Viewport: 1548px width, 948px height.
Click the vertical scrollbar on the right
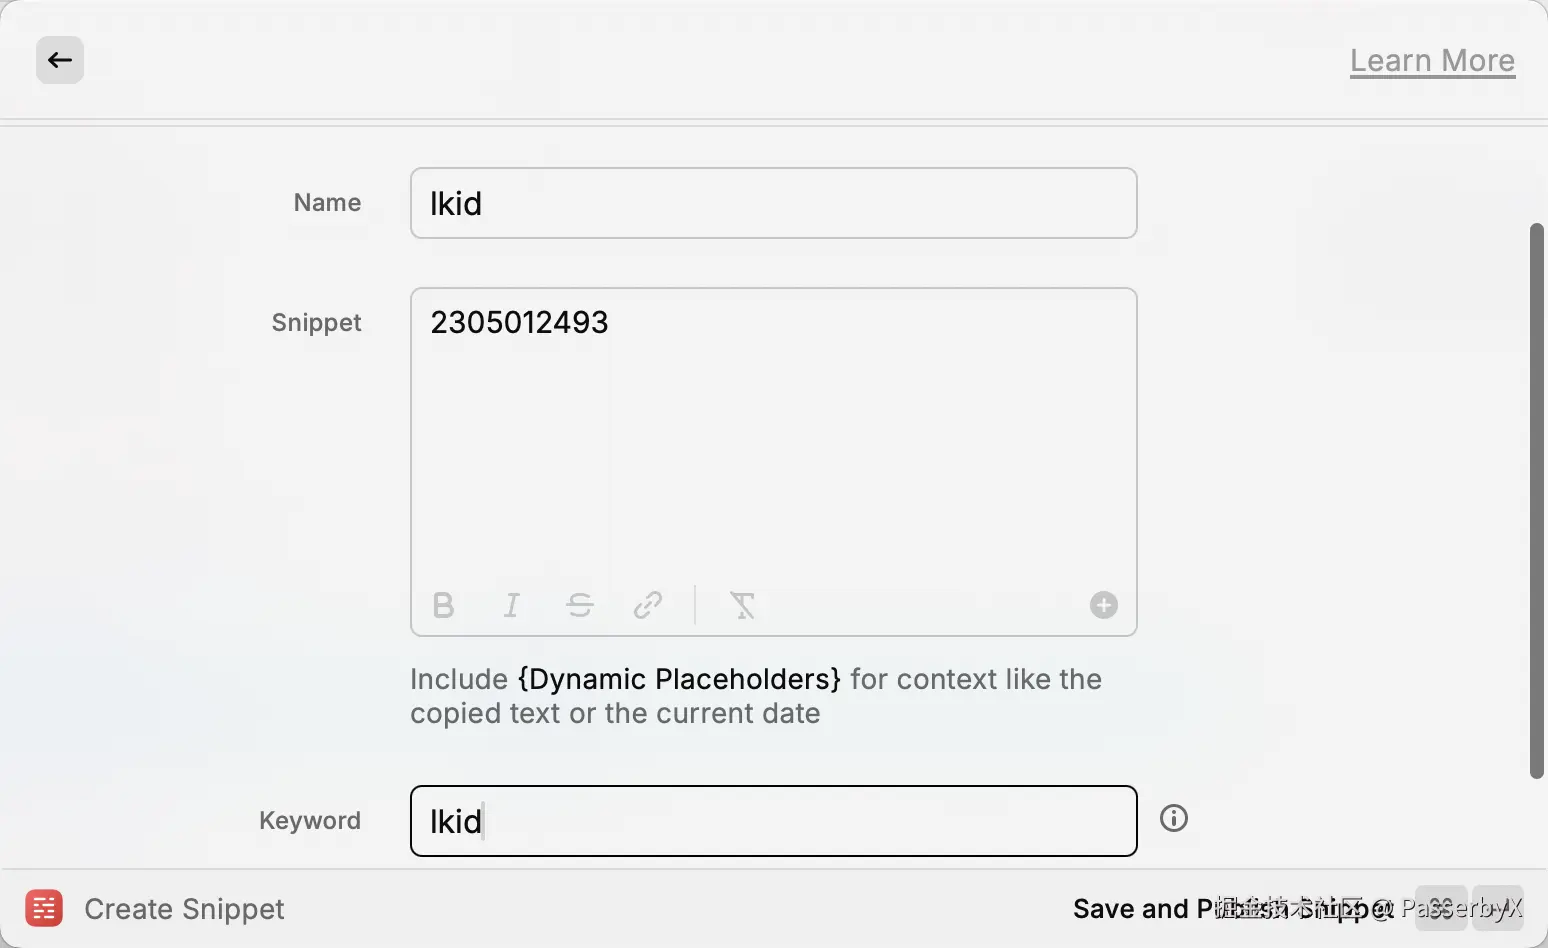tap(1537, 500)
